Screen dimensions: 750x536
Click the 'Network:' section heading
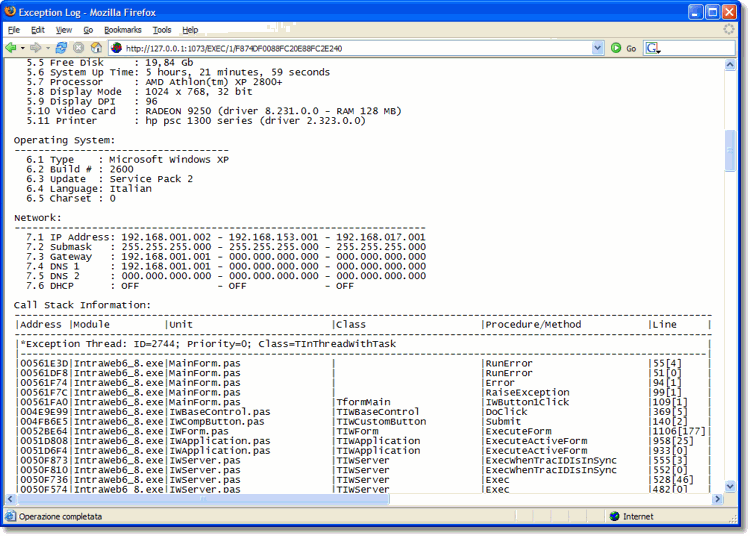(x=38, y=218)
